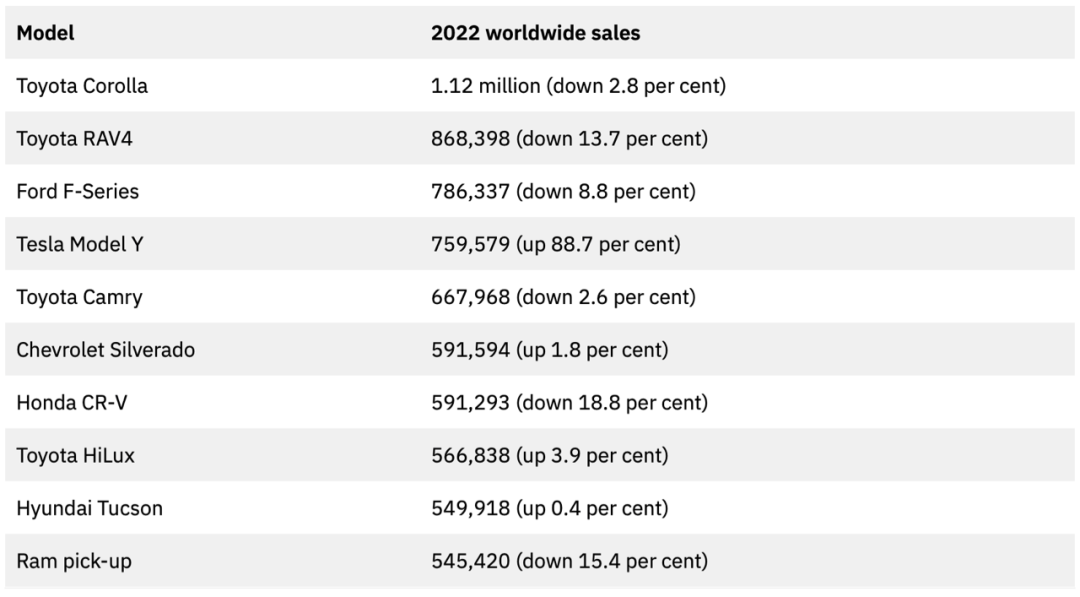Select the Honda CR-V model cell
This screenshot has width=1080, height=597.
coord(71,403)
